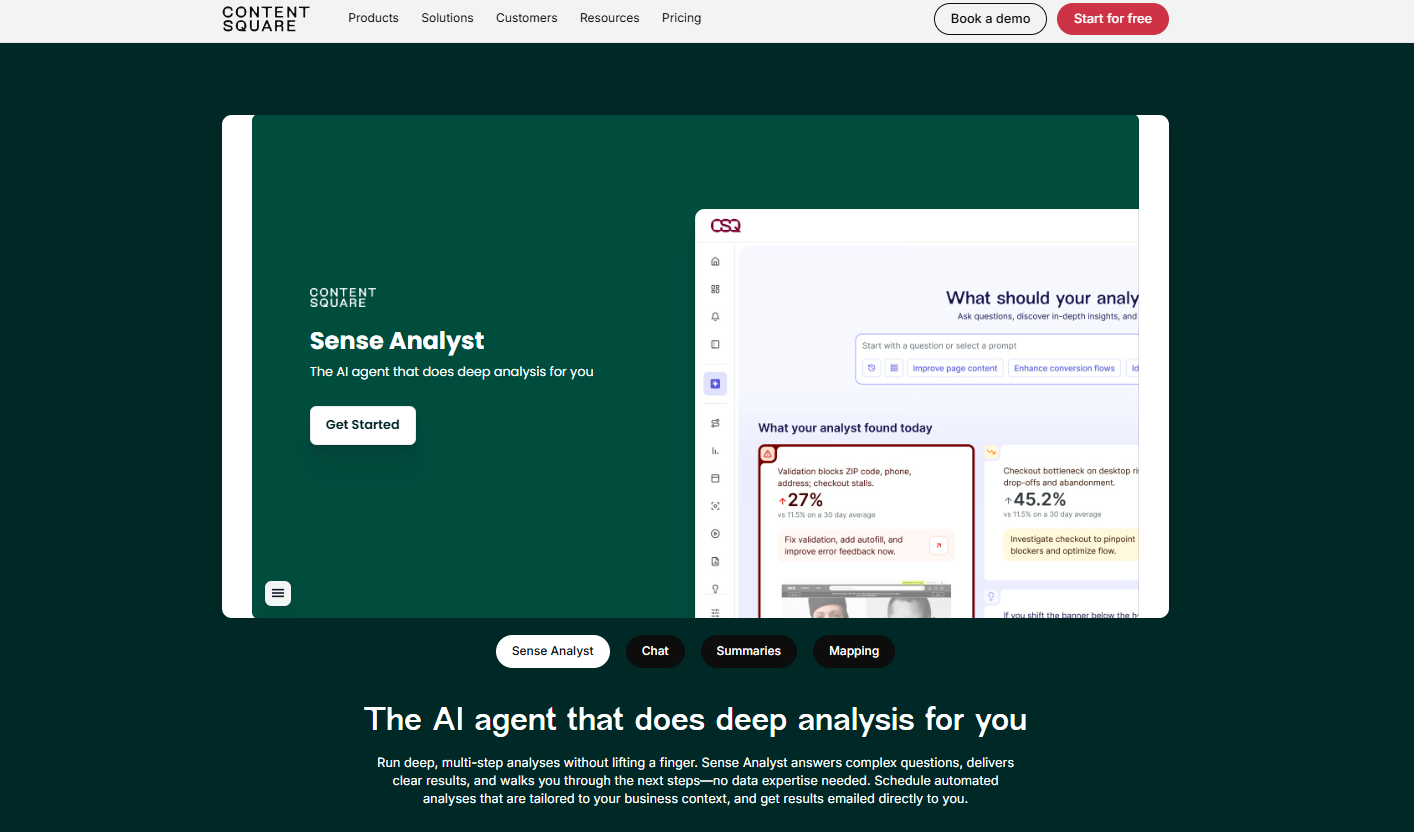Click the Start with a question input field
The height and width of the screenshot is (832, 1414).
pyautogui.click(x=997, y=346)
